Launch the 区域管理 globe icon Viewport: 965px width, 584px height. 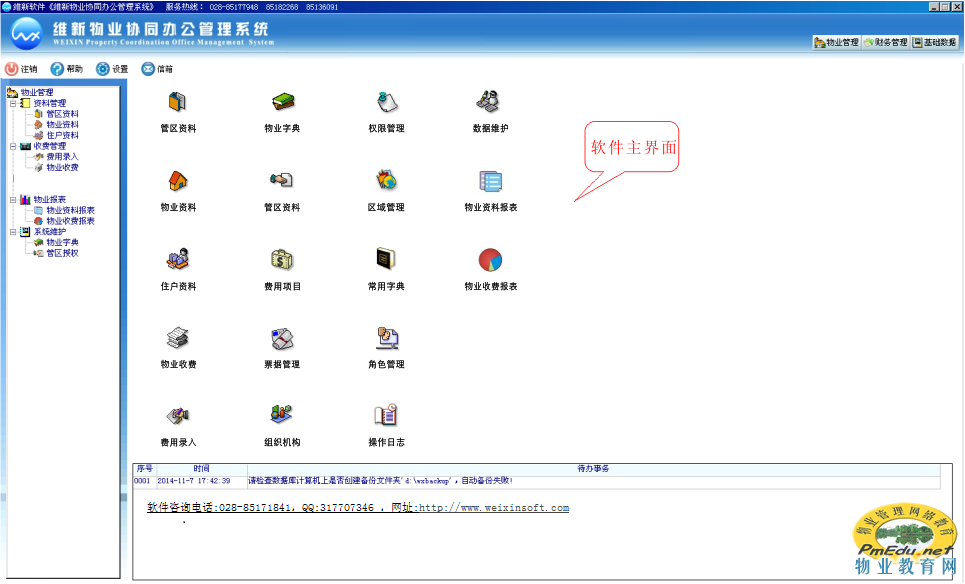coord(386,181)
